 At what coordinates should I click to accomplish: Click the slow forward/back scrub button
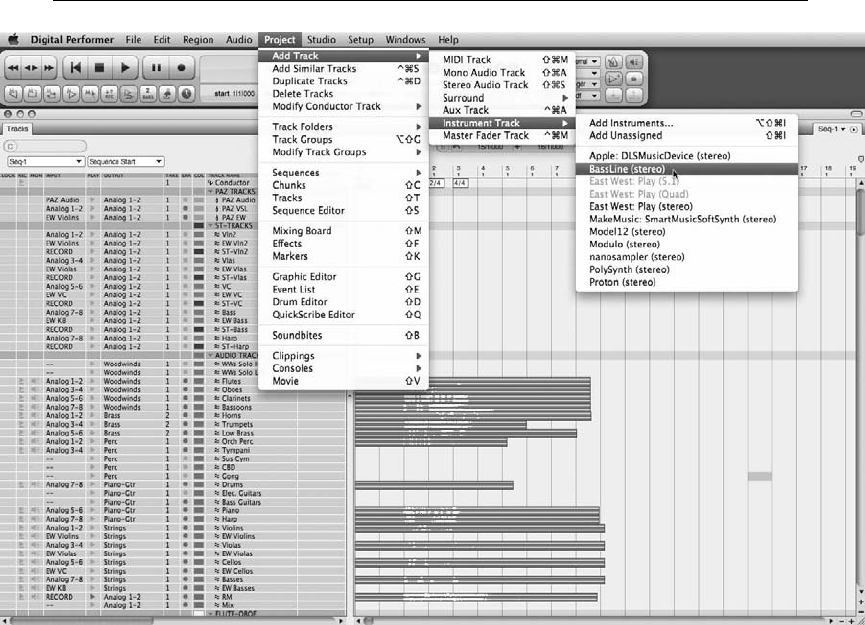31,68
